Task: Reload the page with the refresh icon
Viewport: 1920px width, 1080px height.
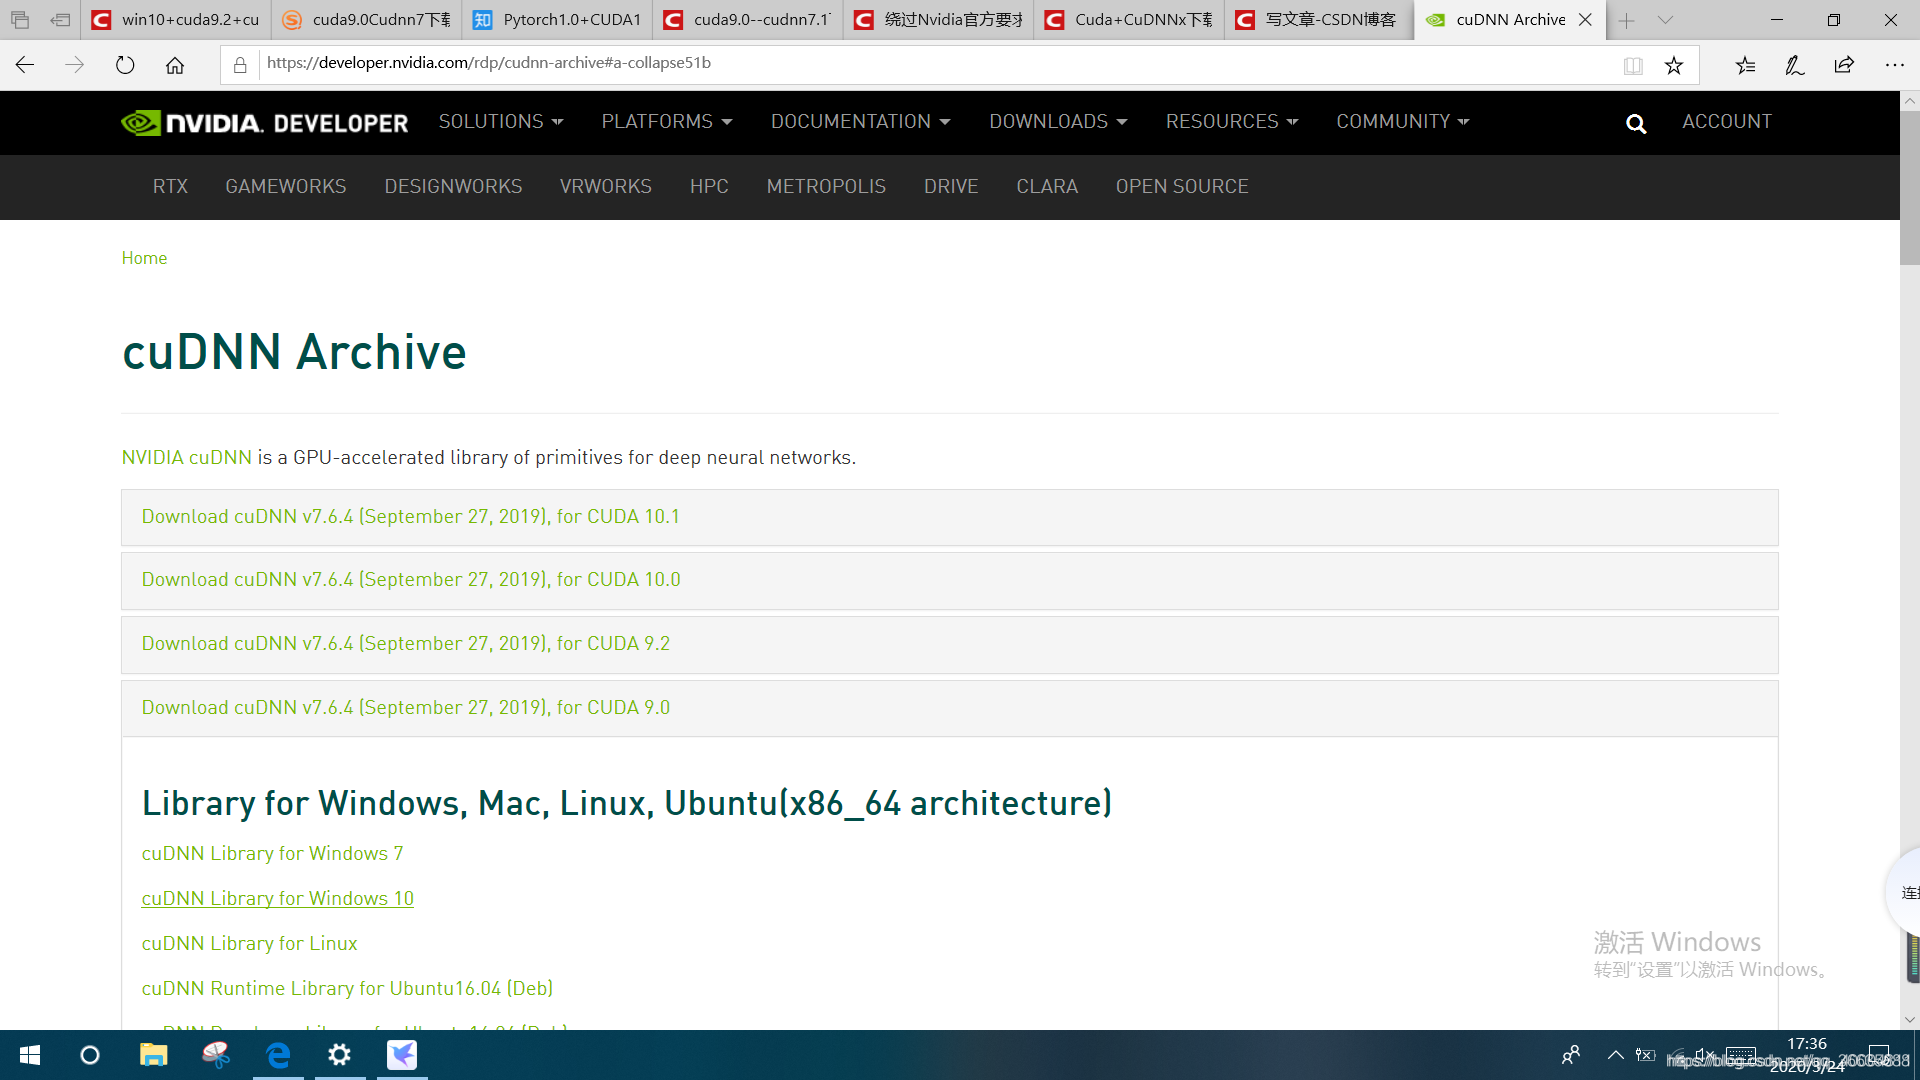Action: (x=125, y=65)
